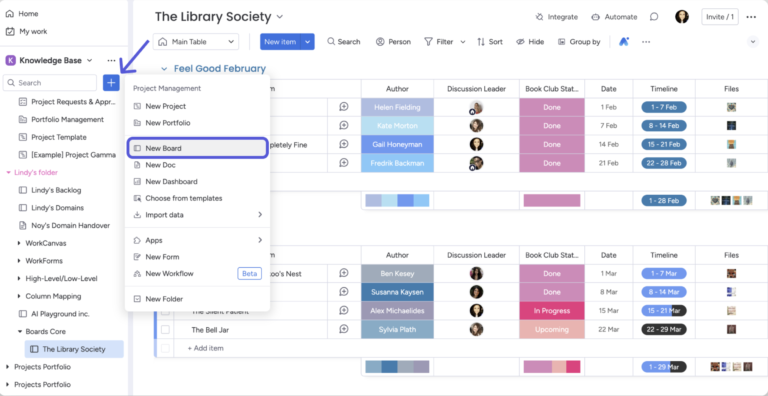
Task: Search items in the board toolbar
Action: (344, 42)
